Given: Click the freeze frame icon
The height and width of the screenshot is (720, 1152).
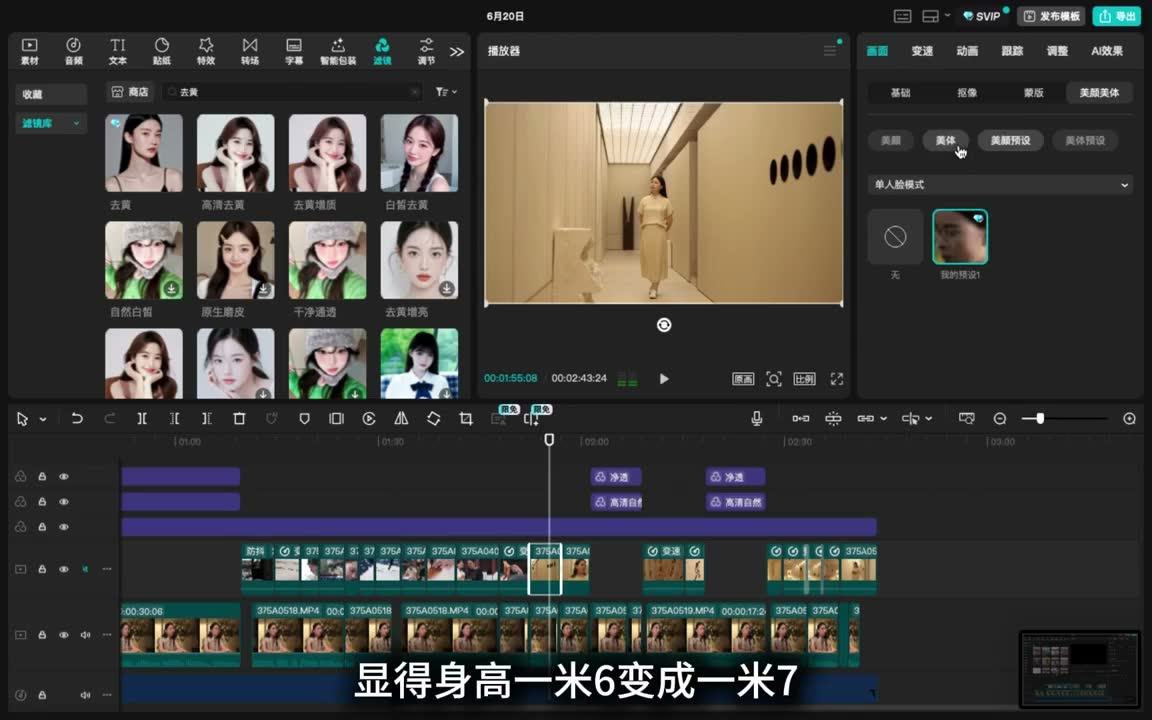Looking at the screenshot, I should (336, 418).
